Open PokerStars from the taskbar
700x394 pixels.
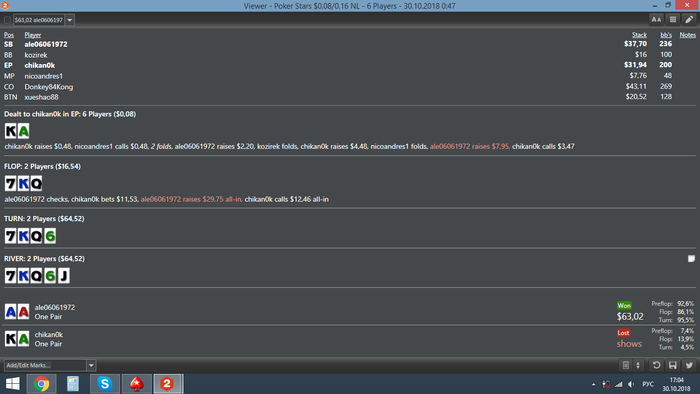tap(136, 384)
